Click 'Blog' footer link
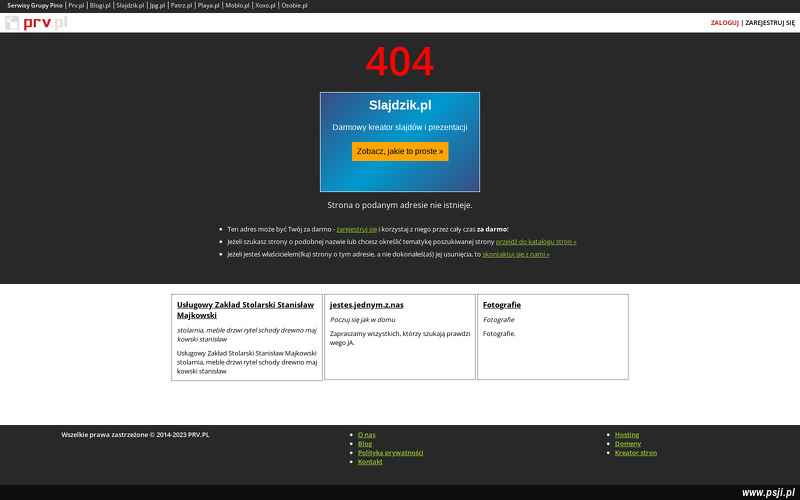The image size is (800, 500). (365, 444)
